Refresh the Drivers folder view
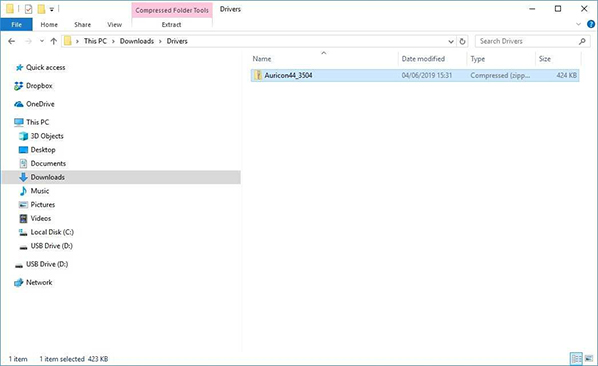Image resolution: width=598 pixels, height=366 pixels. [x=462, y=42]
